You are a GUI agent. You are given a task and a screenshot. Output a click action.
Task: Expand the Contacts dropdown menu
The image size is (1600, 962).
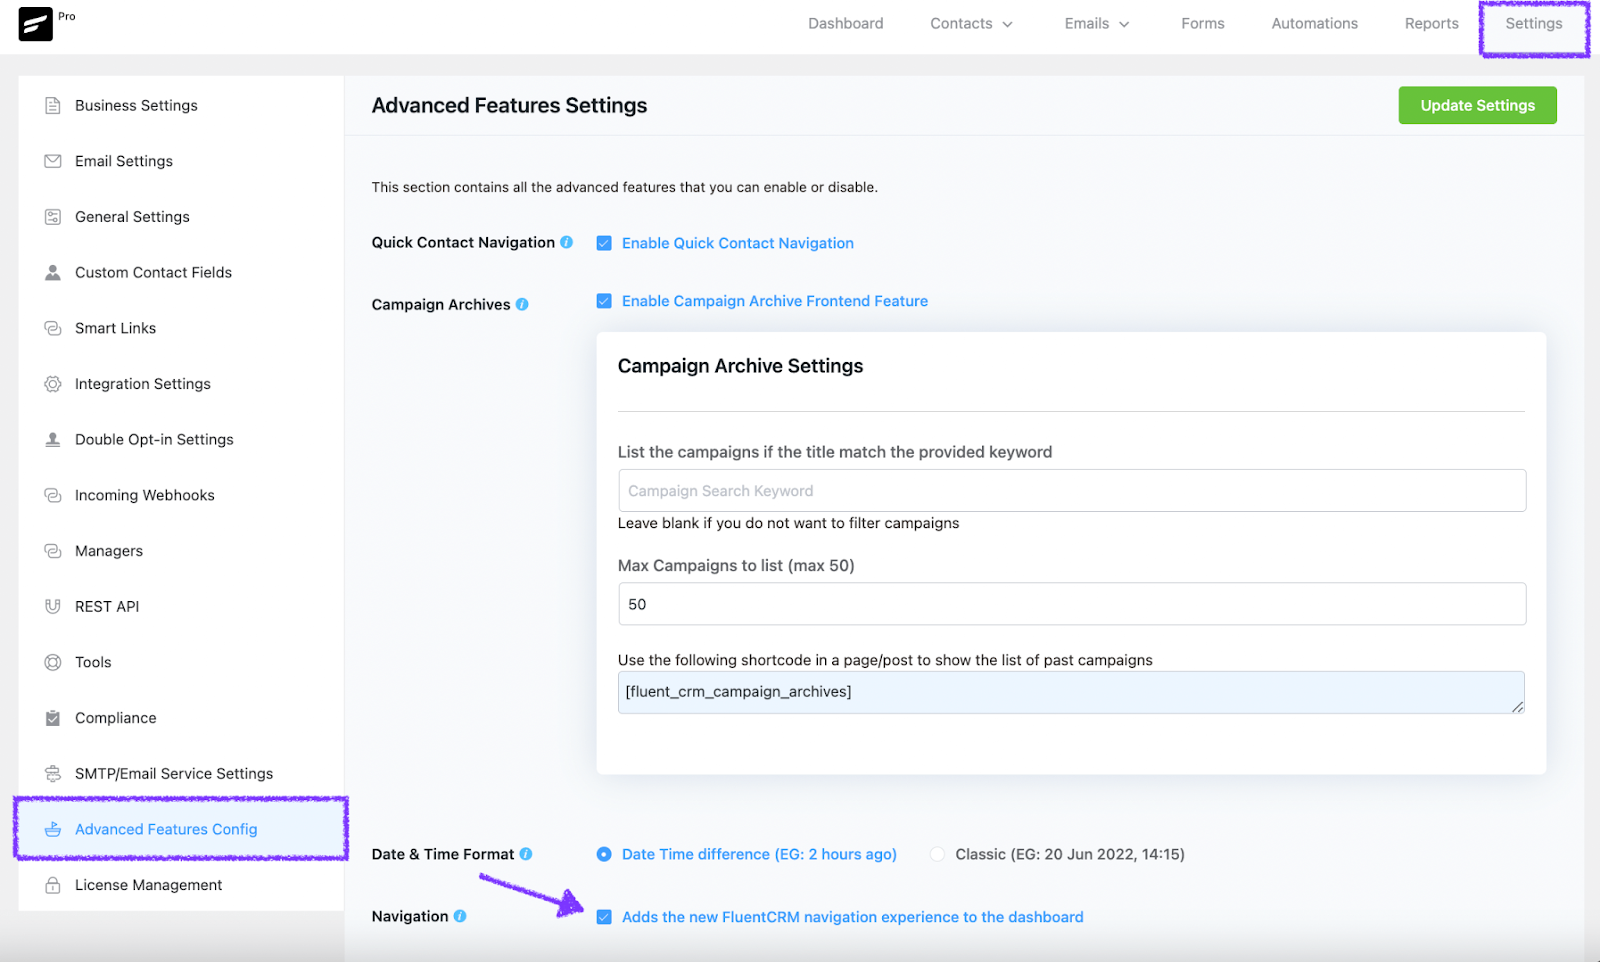(x=971, y=24)
